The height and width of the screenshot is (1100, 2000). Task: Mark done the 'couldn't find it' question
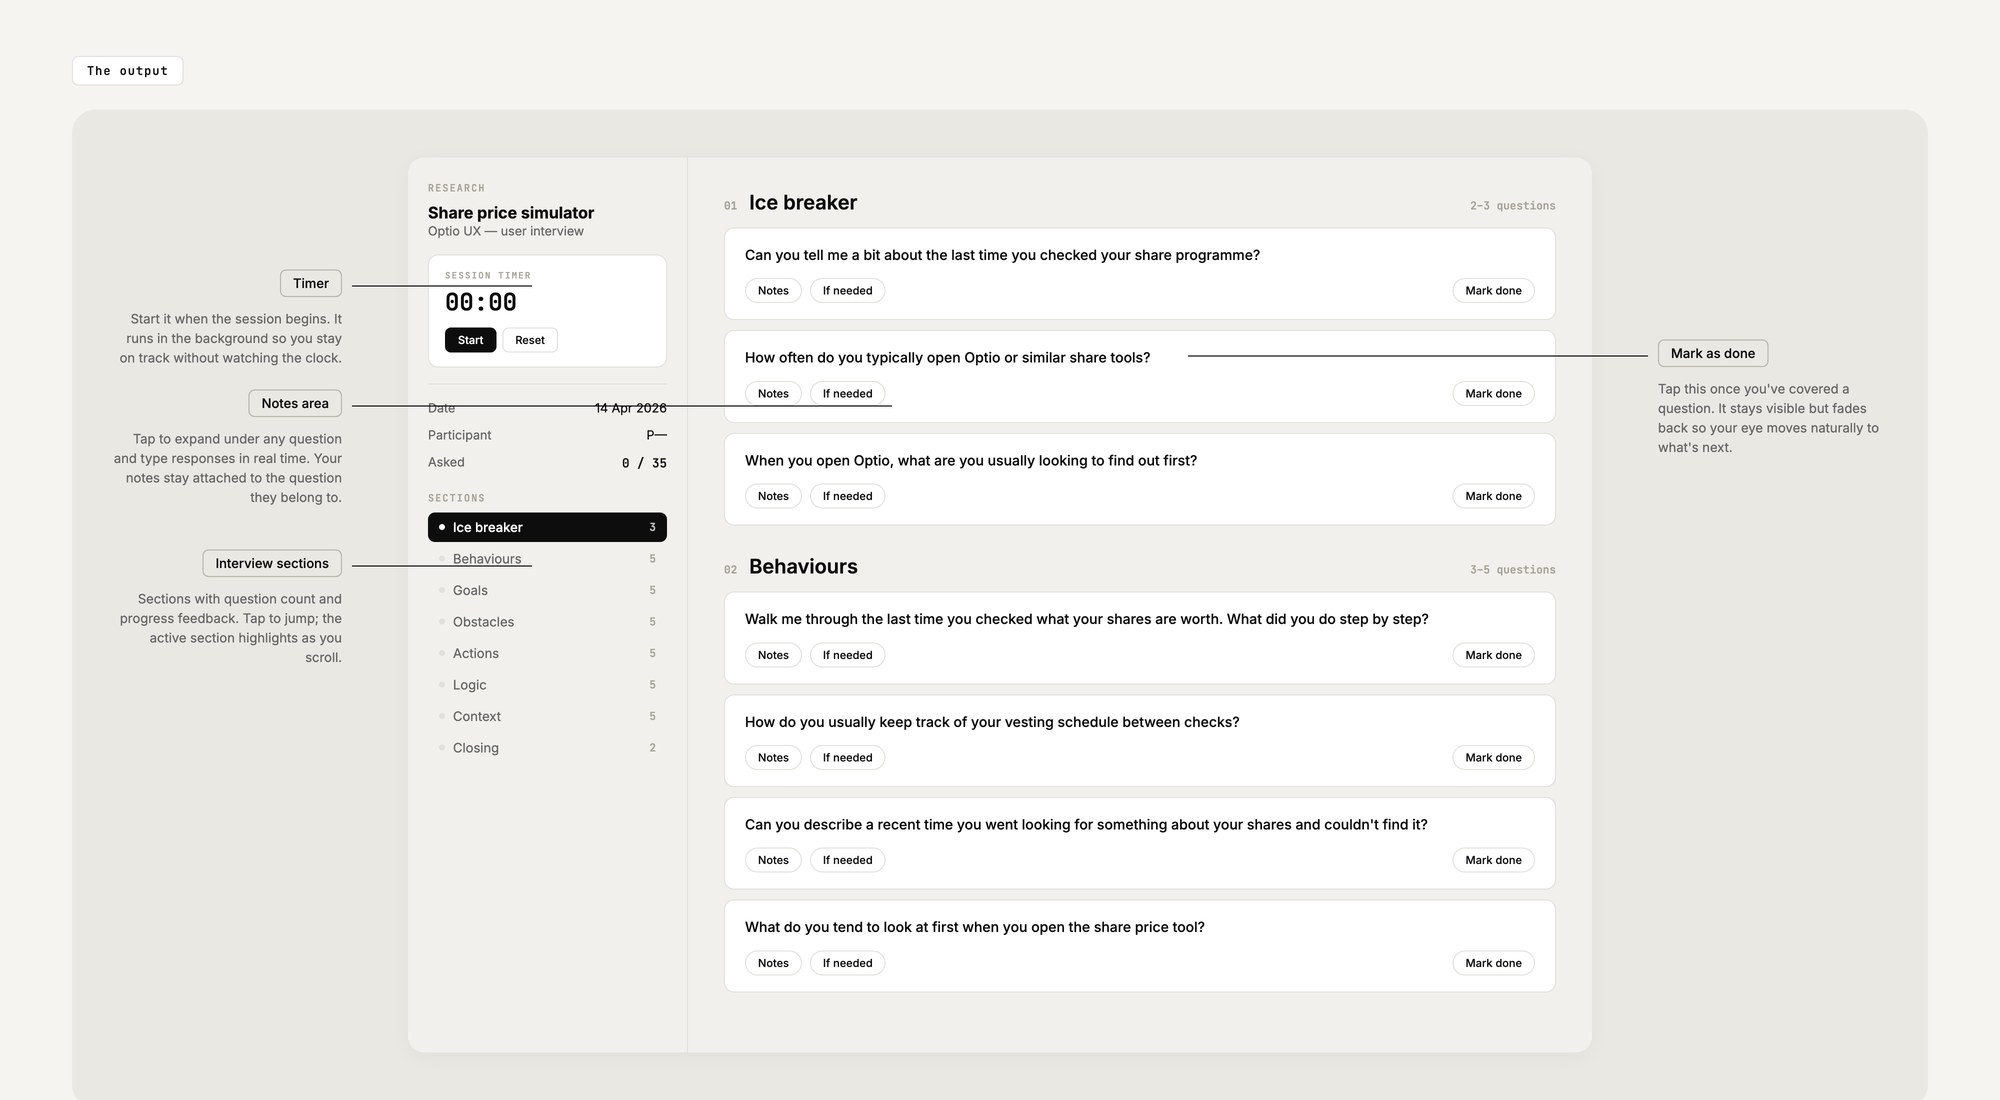tap(1493, 860)
